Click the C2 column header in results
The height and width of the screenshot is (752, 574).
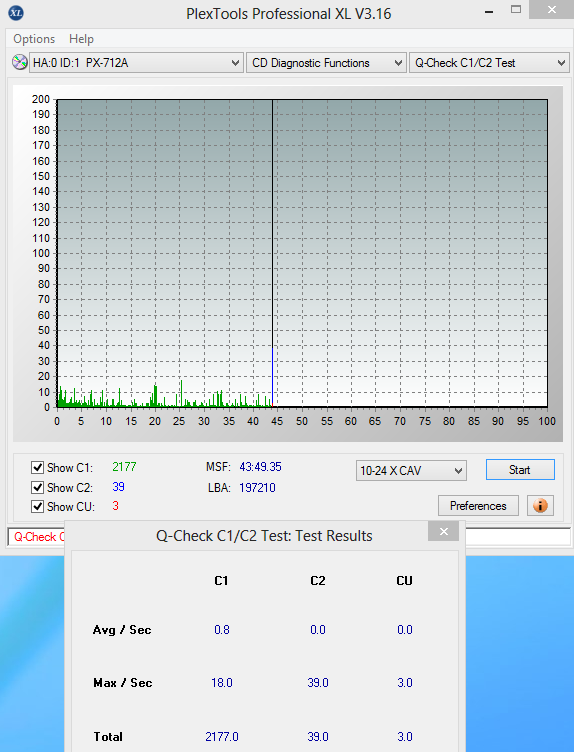[318, 581]
